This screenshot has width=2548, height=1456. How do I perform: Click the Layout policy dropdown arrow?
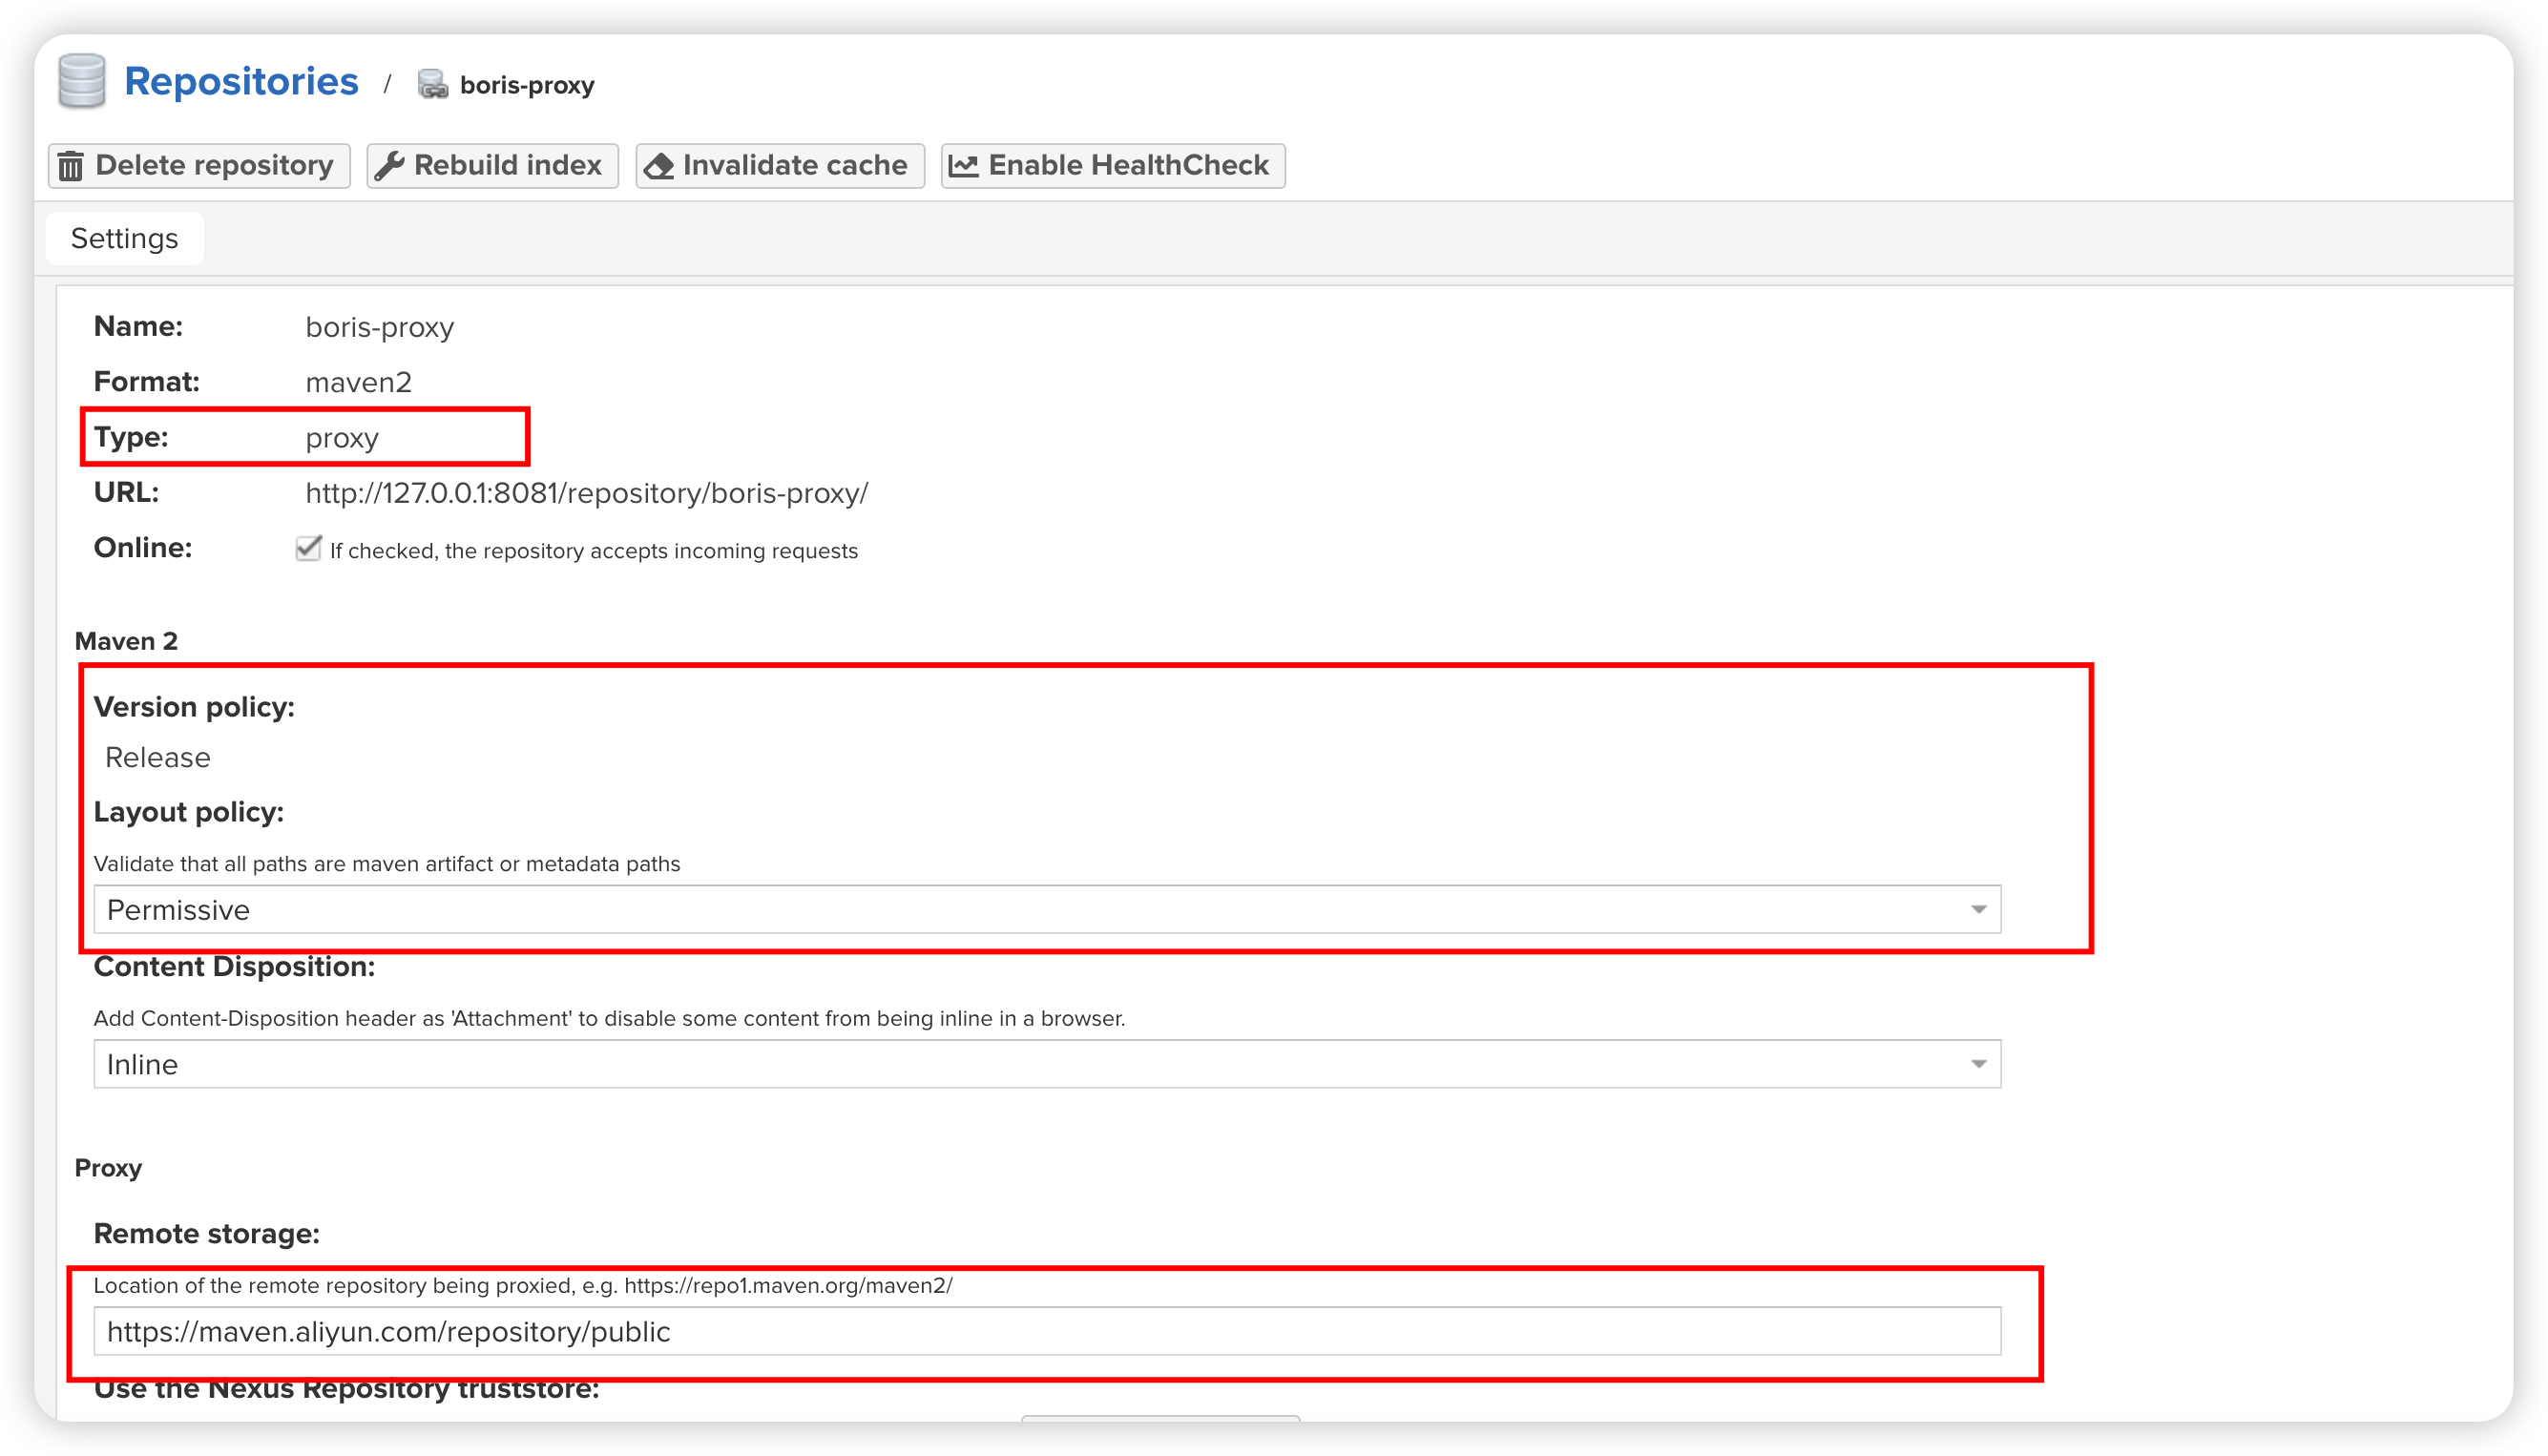pos(1978,910)
